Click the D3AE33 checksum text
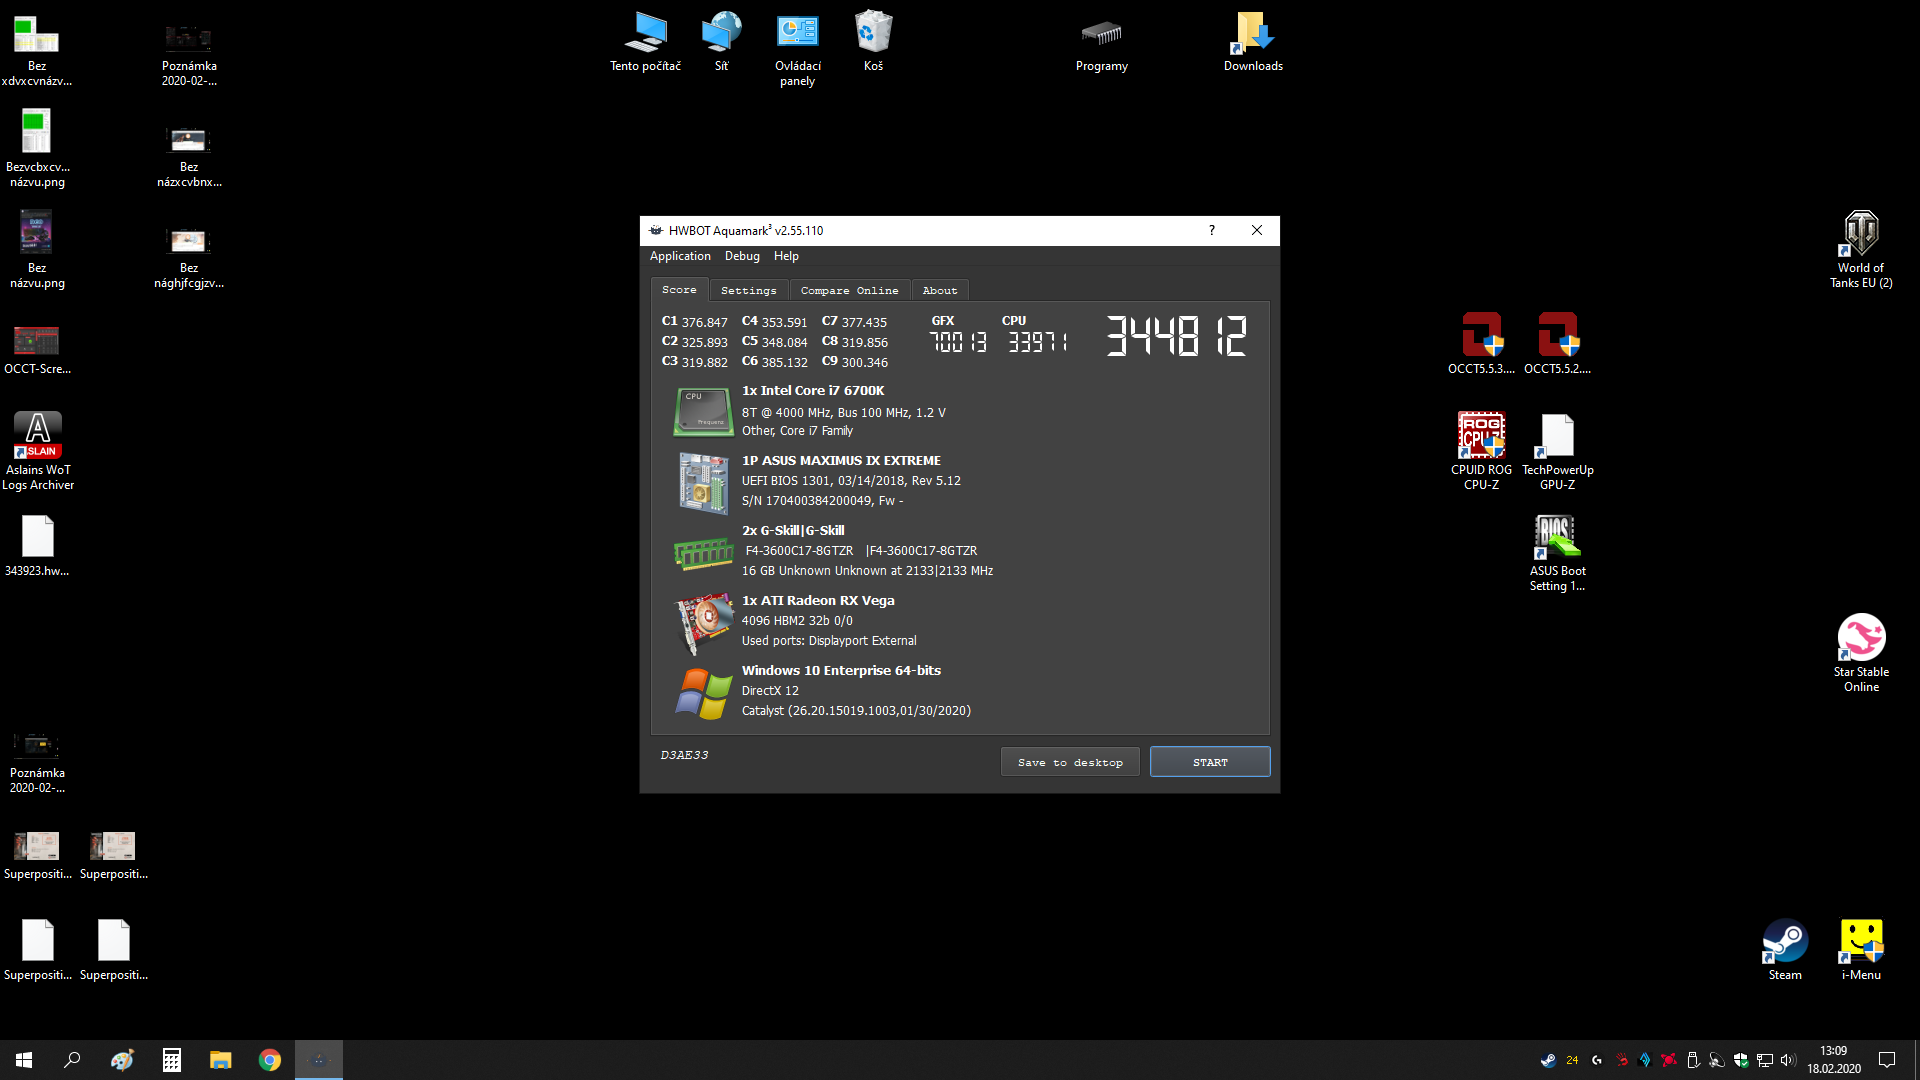Image resolution: width=1920 pixels, height=1080 pixels. [x=684, y=755]
